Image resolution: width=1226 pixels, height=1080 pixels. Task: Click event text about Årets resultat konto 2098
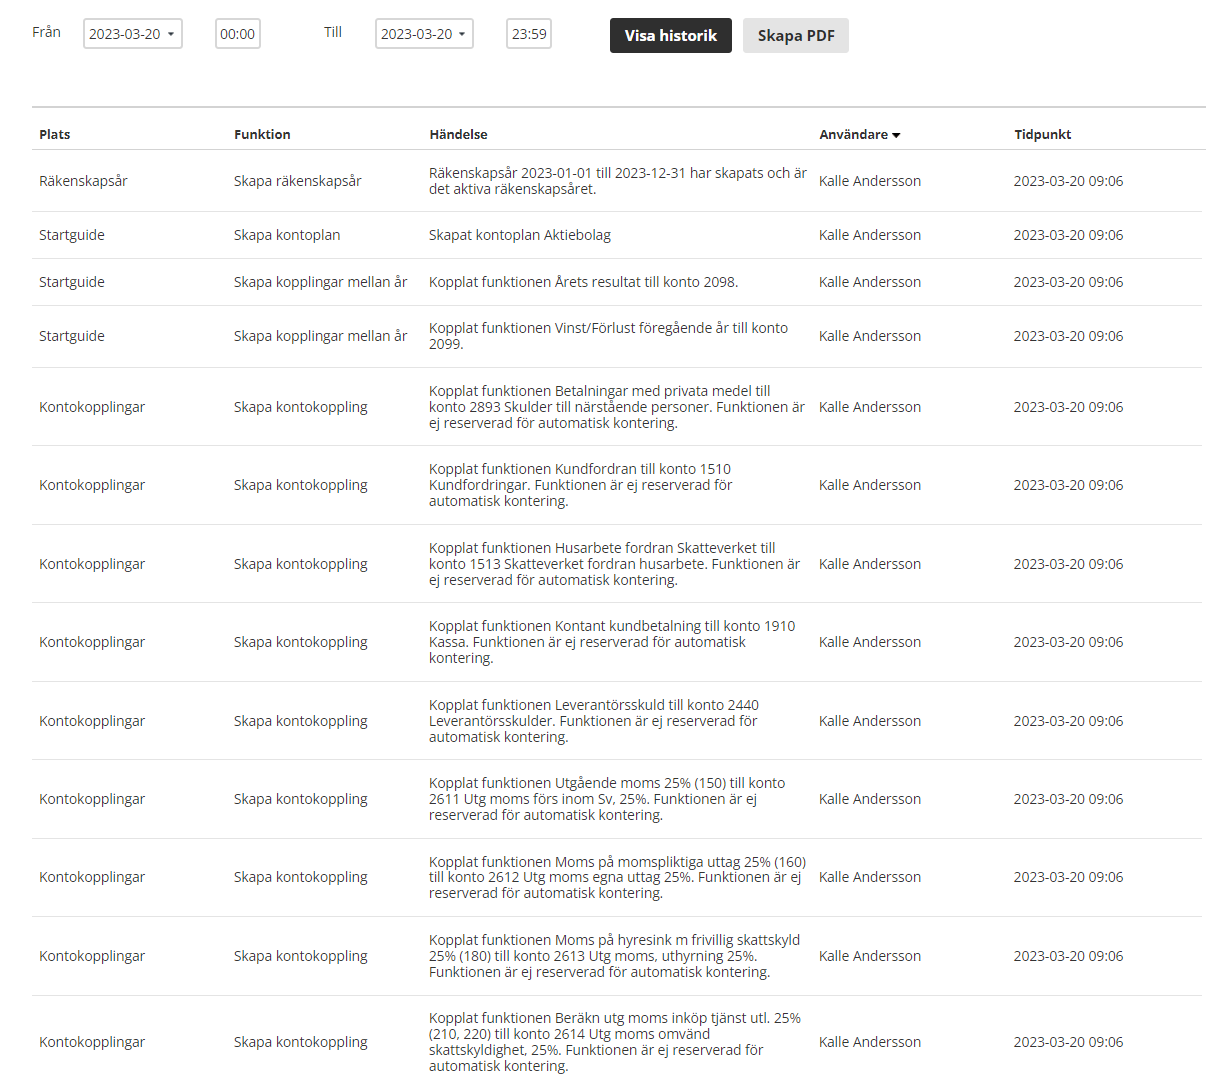tap(583, 282)
